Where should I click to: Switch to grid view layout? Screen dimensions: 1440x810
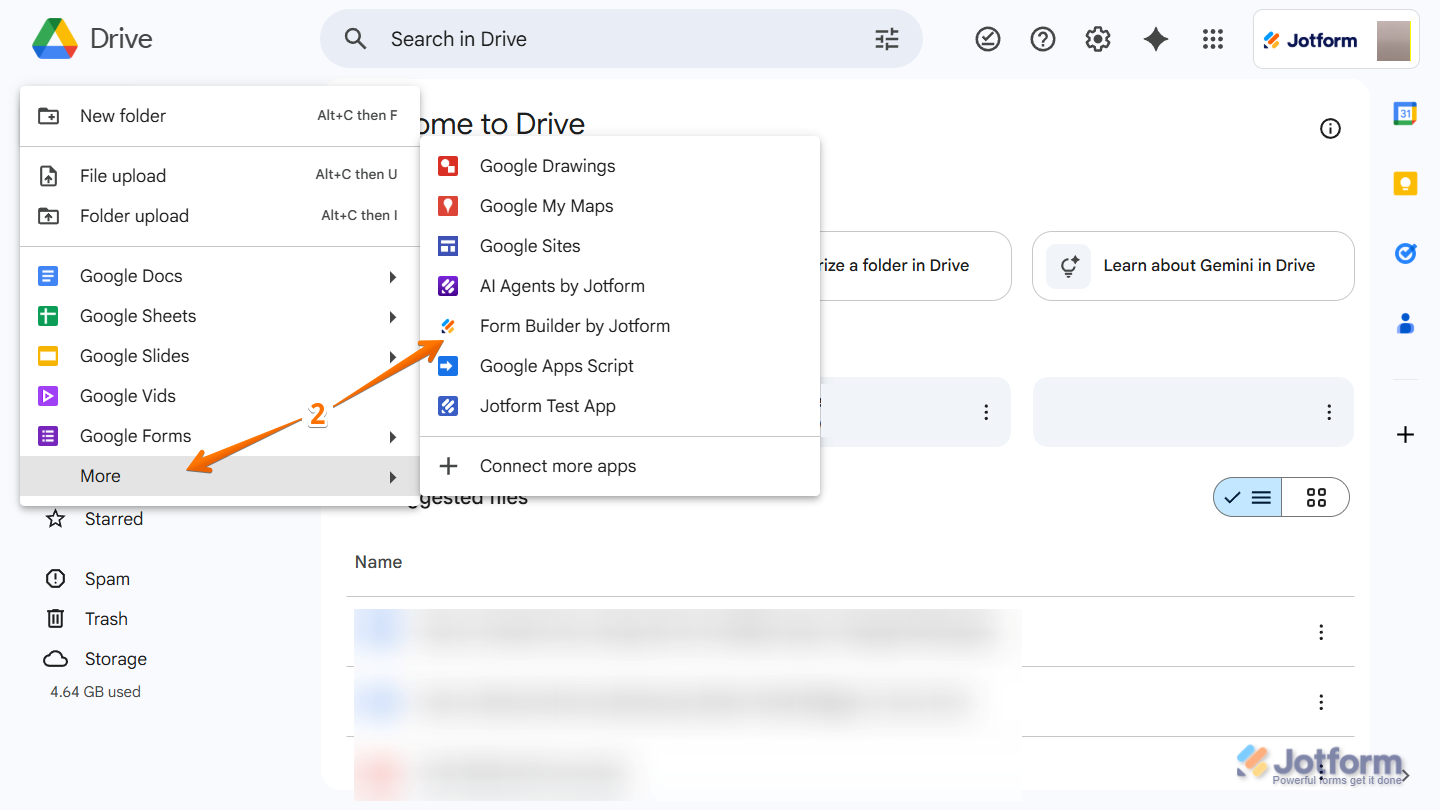(1315, 497)
